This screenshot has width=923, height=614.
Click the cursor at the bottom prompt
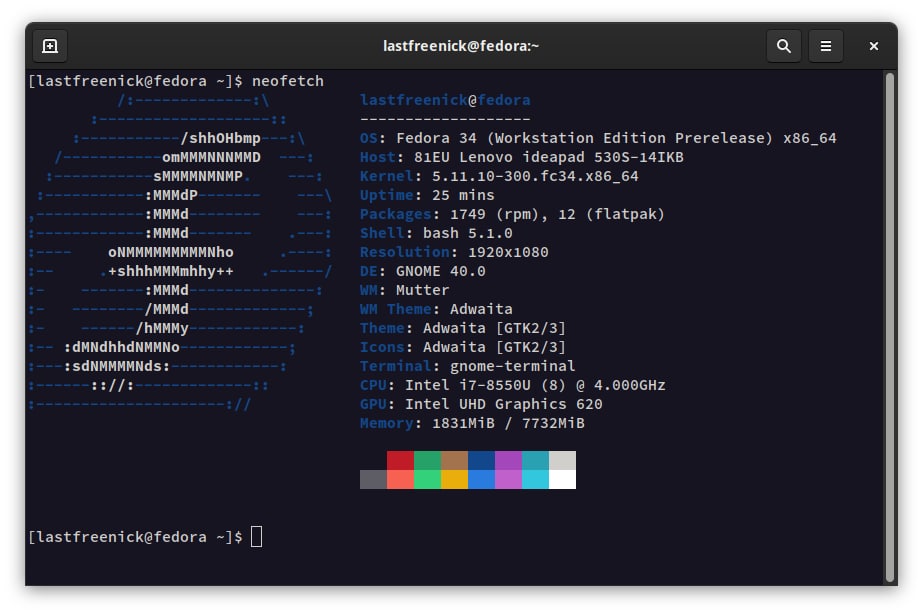pyautogui.click(x=257, y=537)
